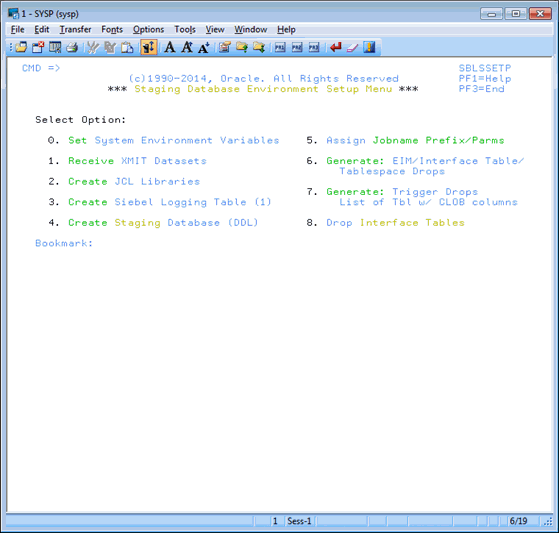Open the Window menu

251,30
